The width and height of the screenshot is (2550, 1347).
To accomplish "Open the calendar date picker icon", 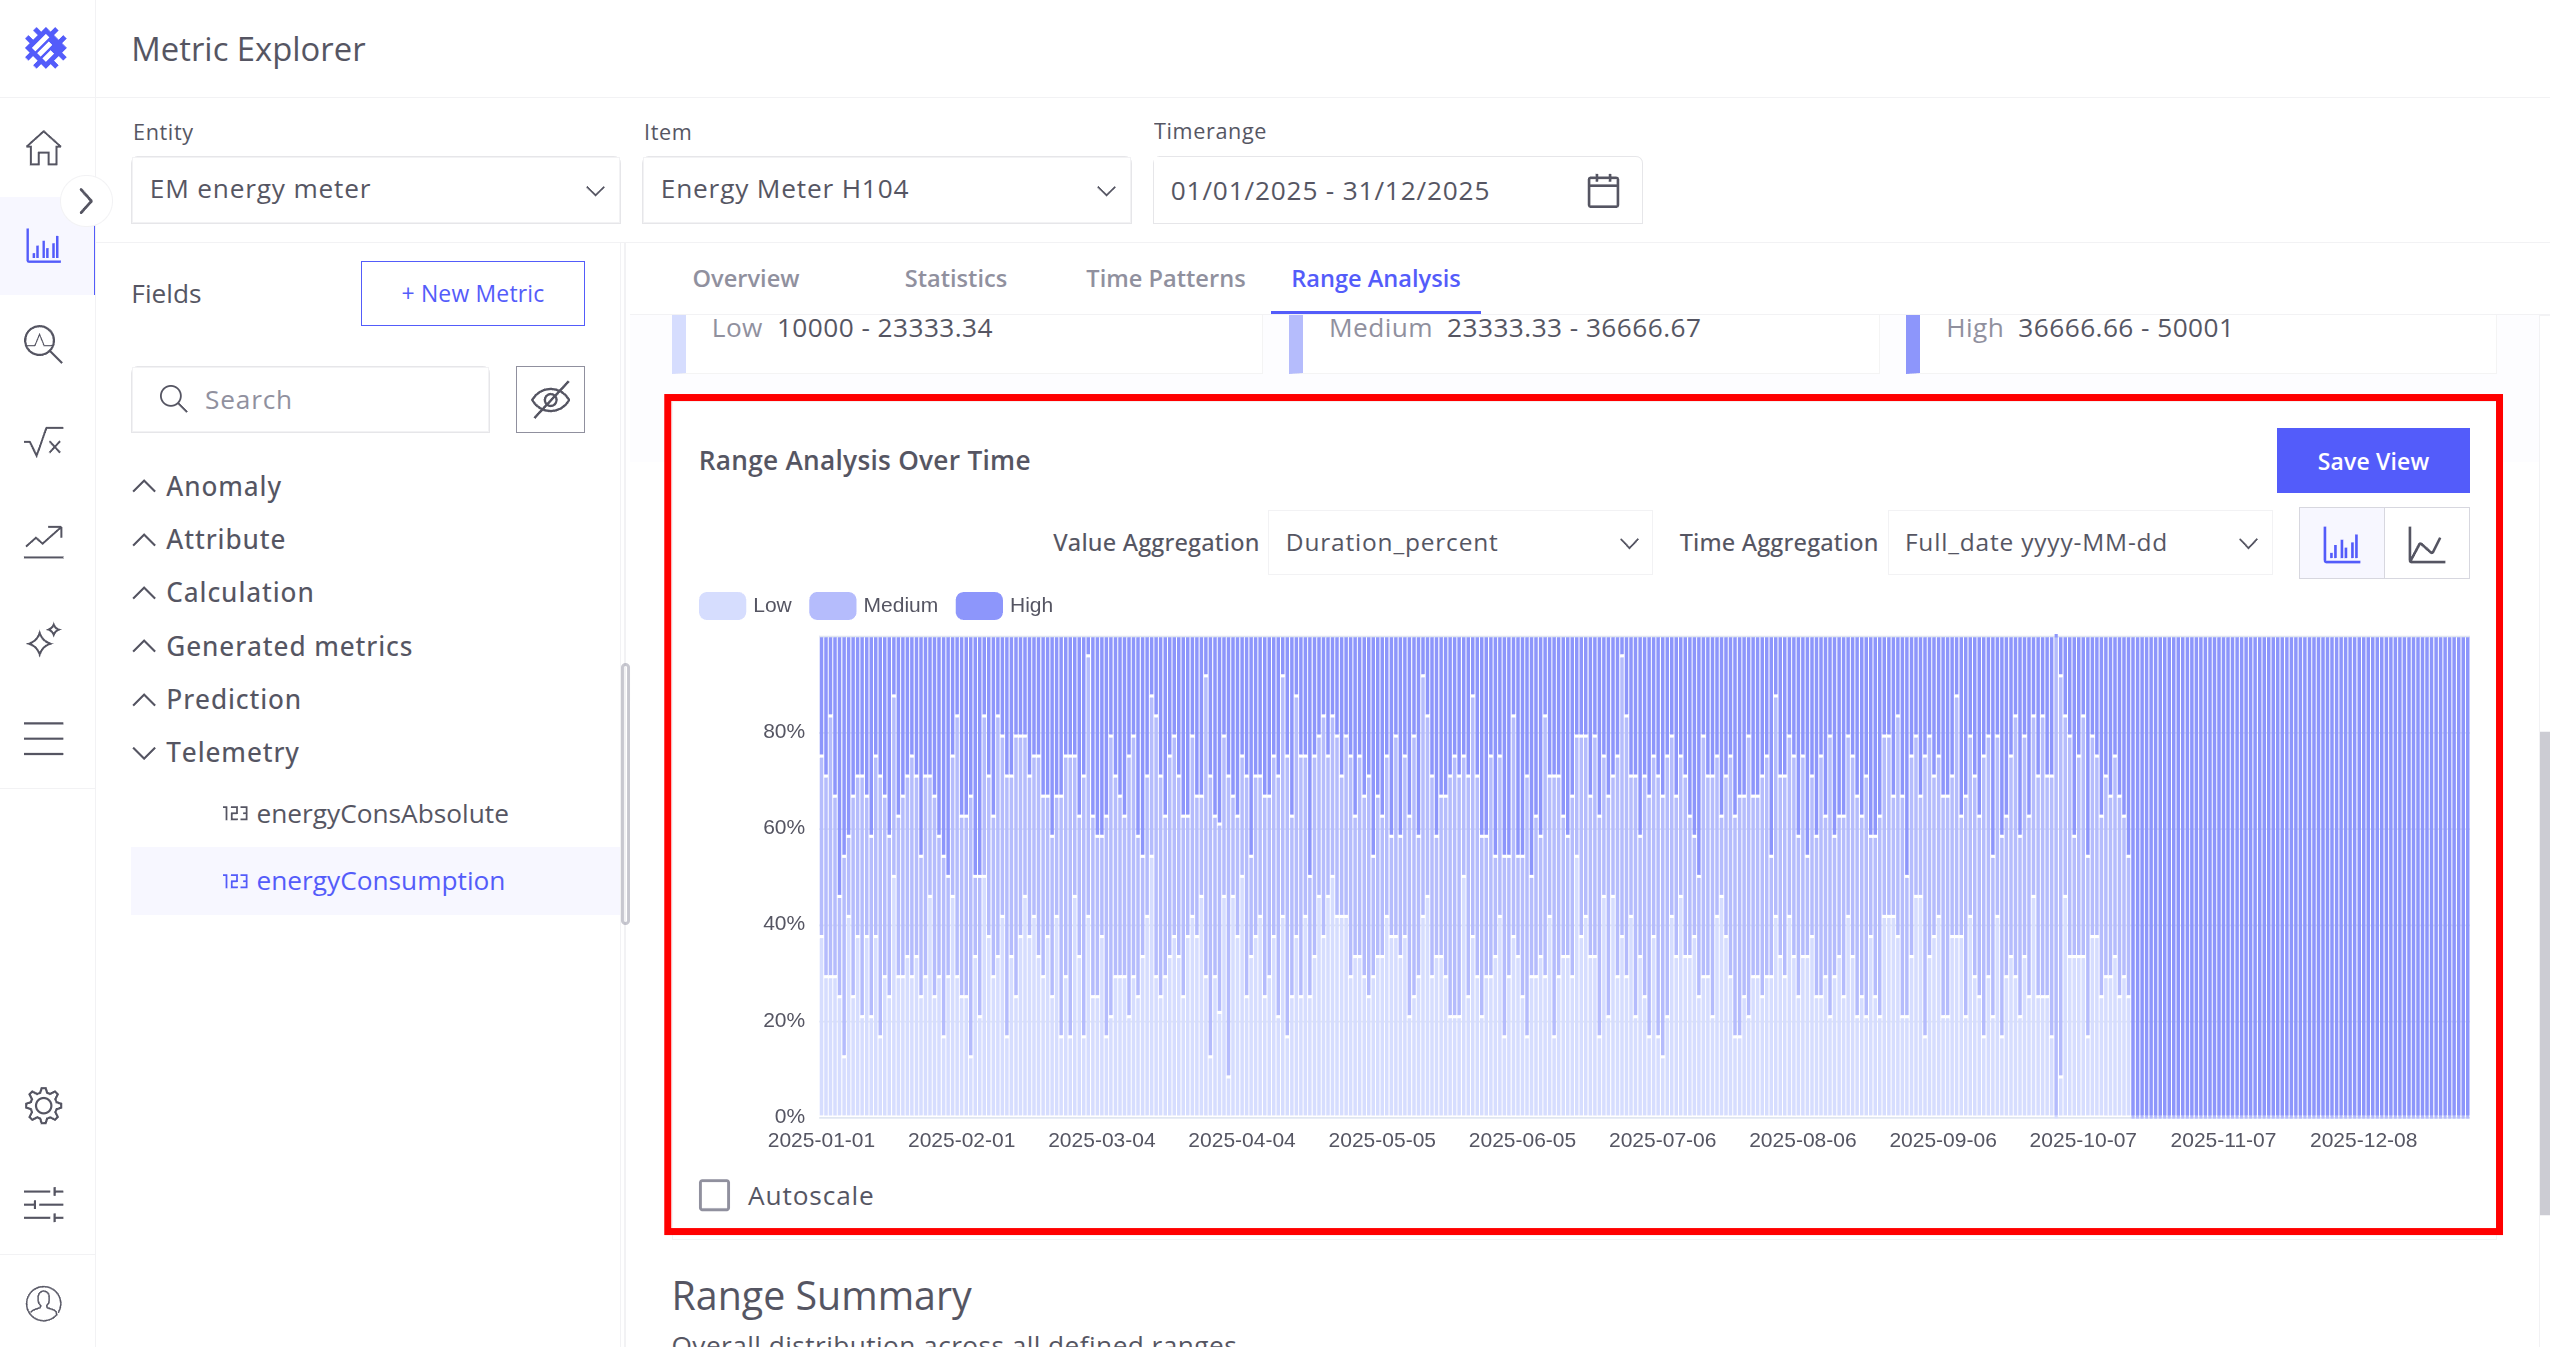I will (x=1602, y=190).
